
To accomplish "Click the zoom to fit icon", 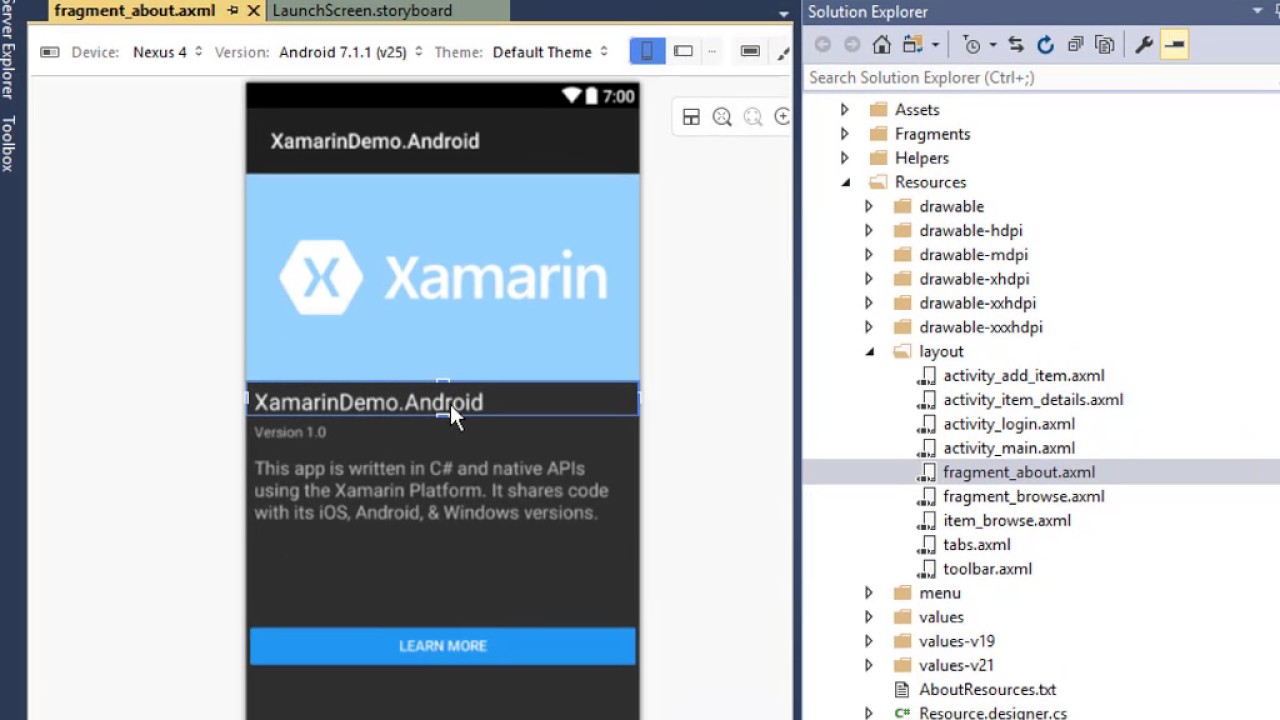I will click(722, 117).
